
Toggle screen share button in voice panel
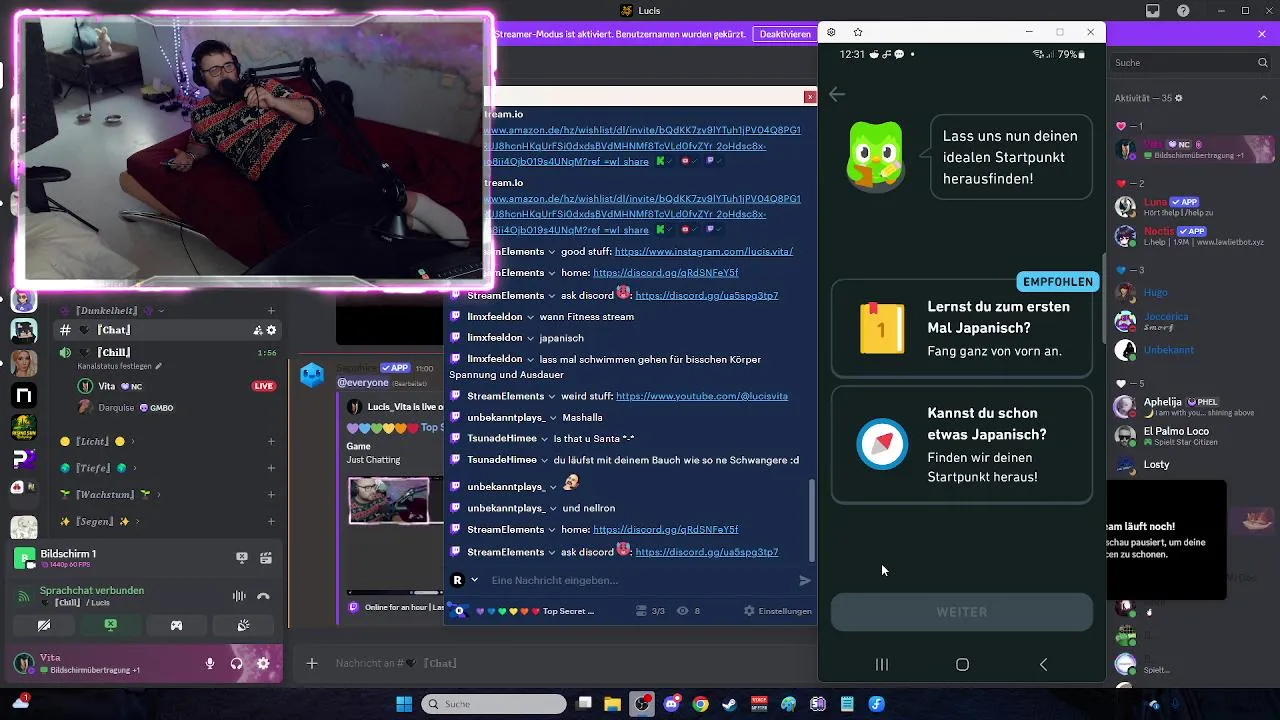[110, 625]
